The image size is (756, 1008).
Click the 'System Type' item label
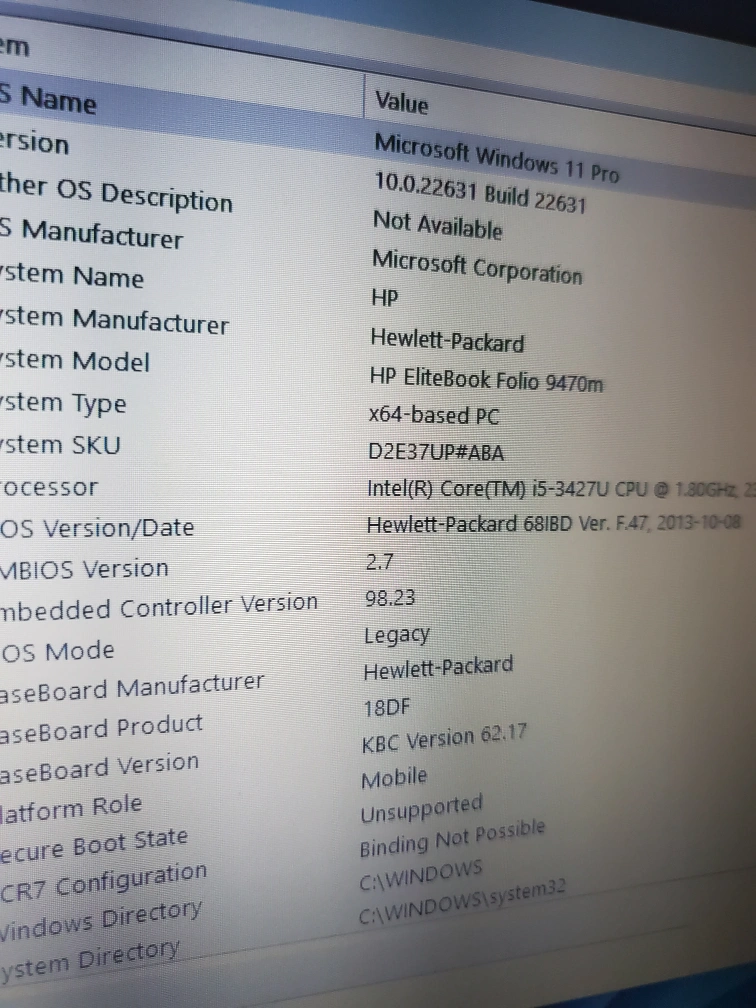[63, 404]
